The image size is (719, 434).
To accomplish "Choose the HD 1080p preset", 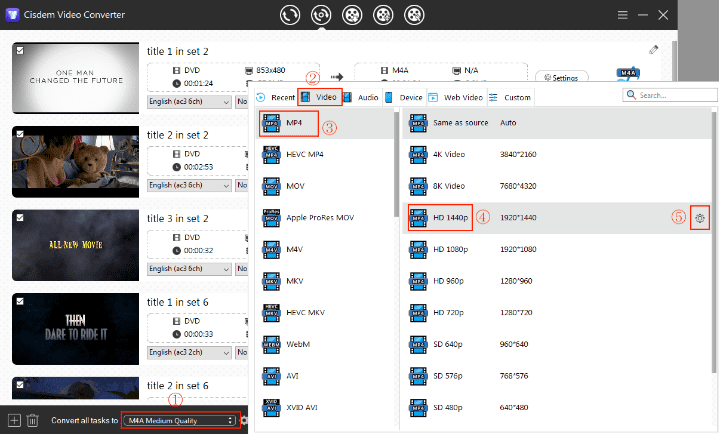I will [x=557, y=250].
